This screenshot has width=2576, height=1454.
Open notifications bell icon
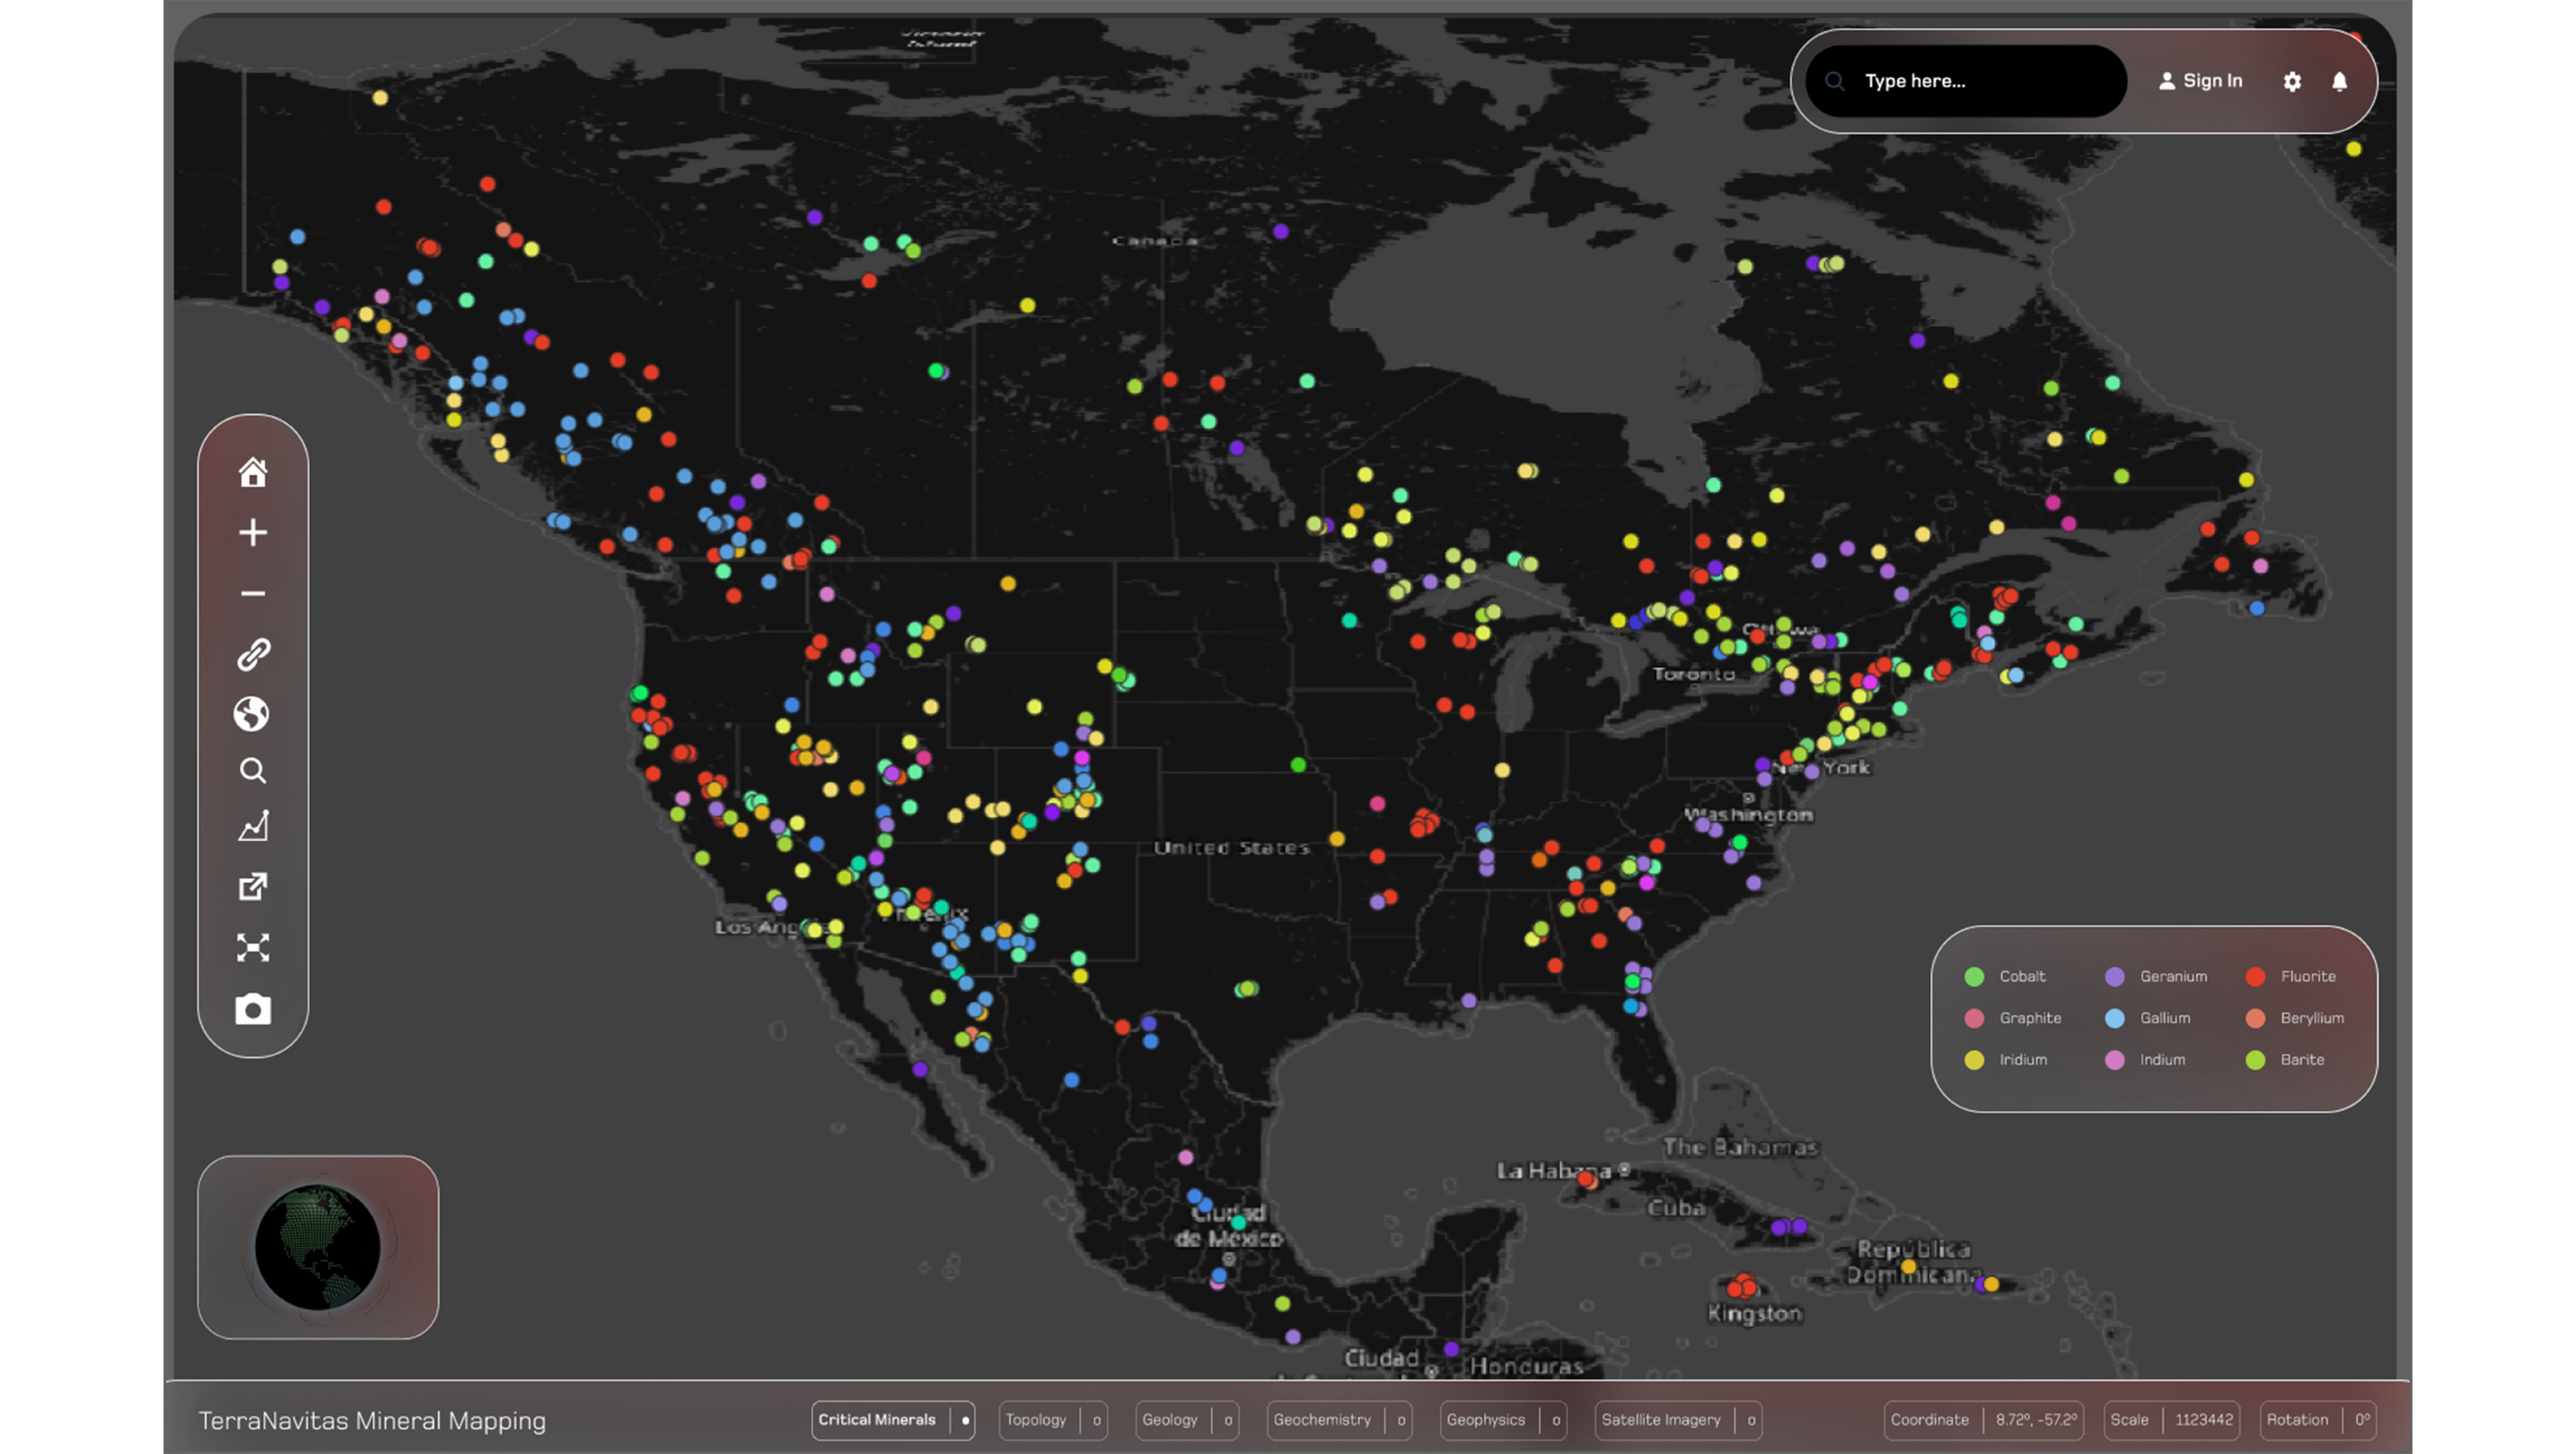pos(2339,82)
